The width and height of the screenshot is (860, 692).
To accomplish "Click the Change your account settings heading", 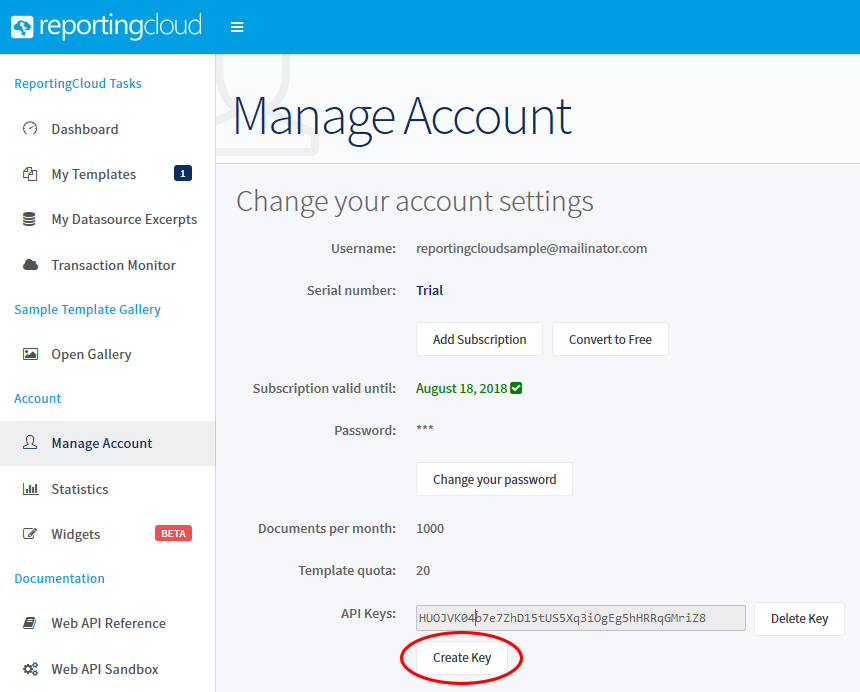I will click(x=415, y=201).
